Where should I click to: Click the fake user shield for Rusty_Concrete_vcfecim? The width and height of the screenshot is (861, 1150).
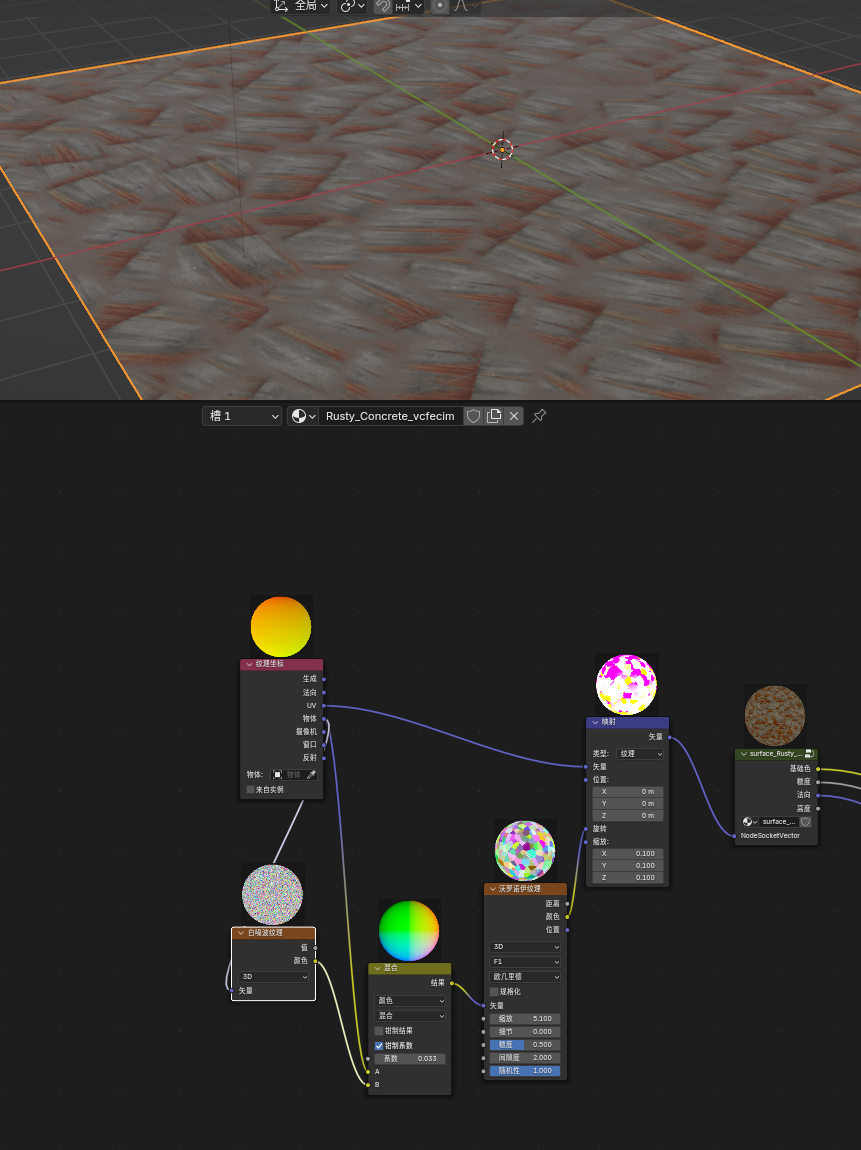[474, 416]
